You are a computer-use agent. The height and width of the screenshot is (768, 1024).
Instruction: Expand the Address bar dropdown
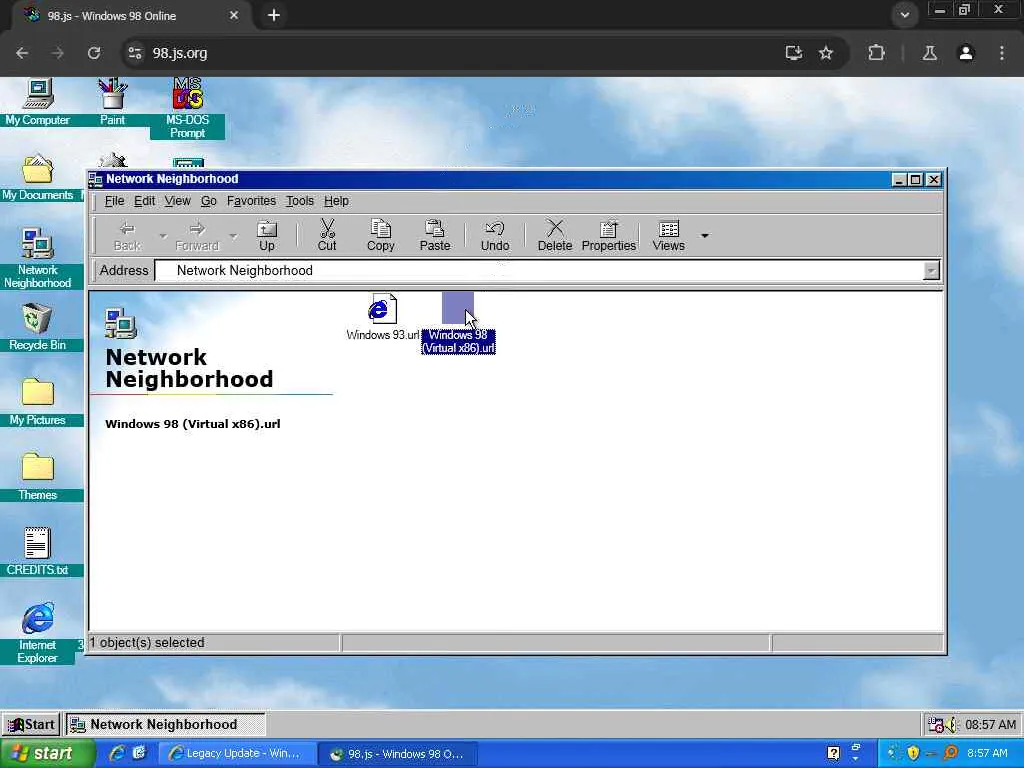[x=931, y=270]
